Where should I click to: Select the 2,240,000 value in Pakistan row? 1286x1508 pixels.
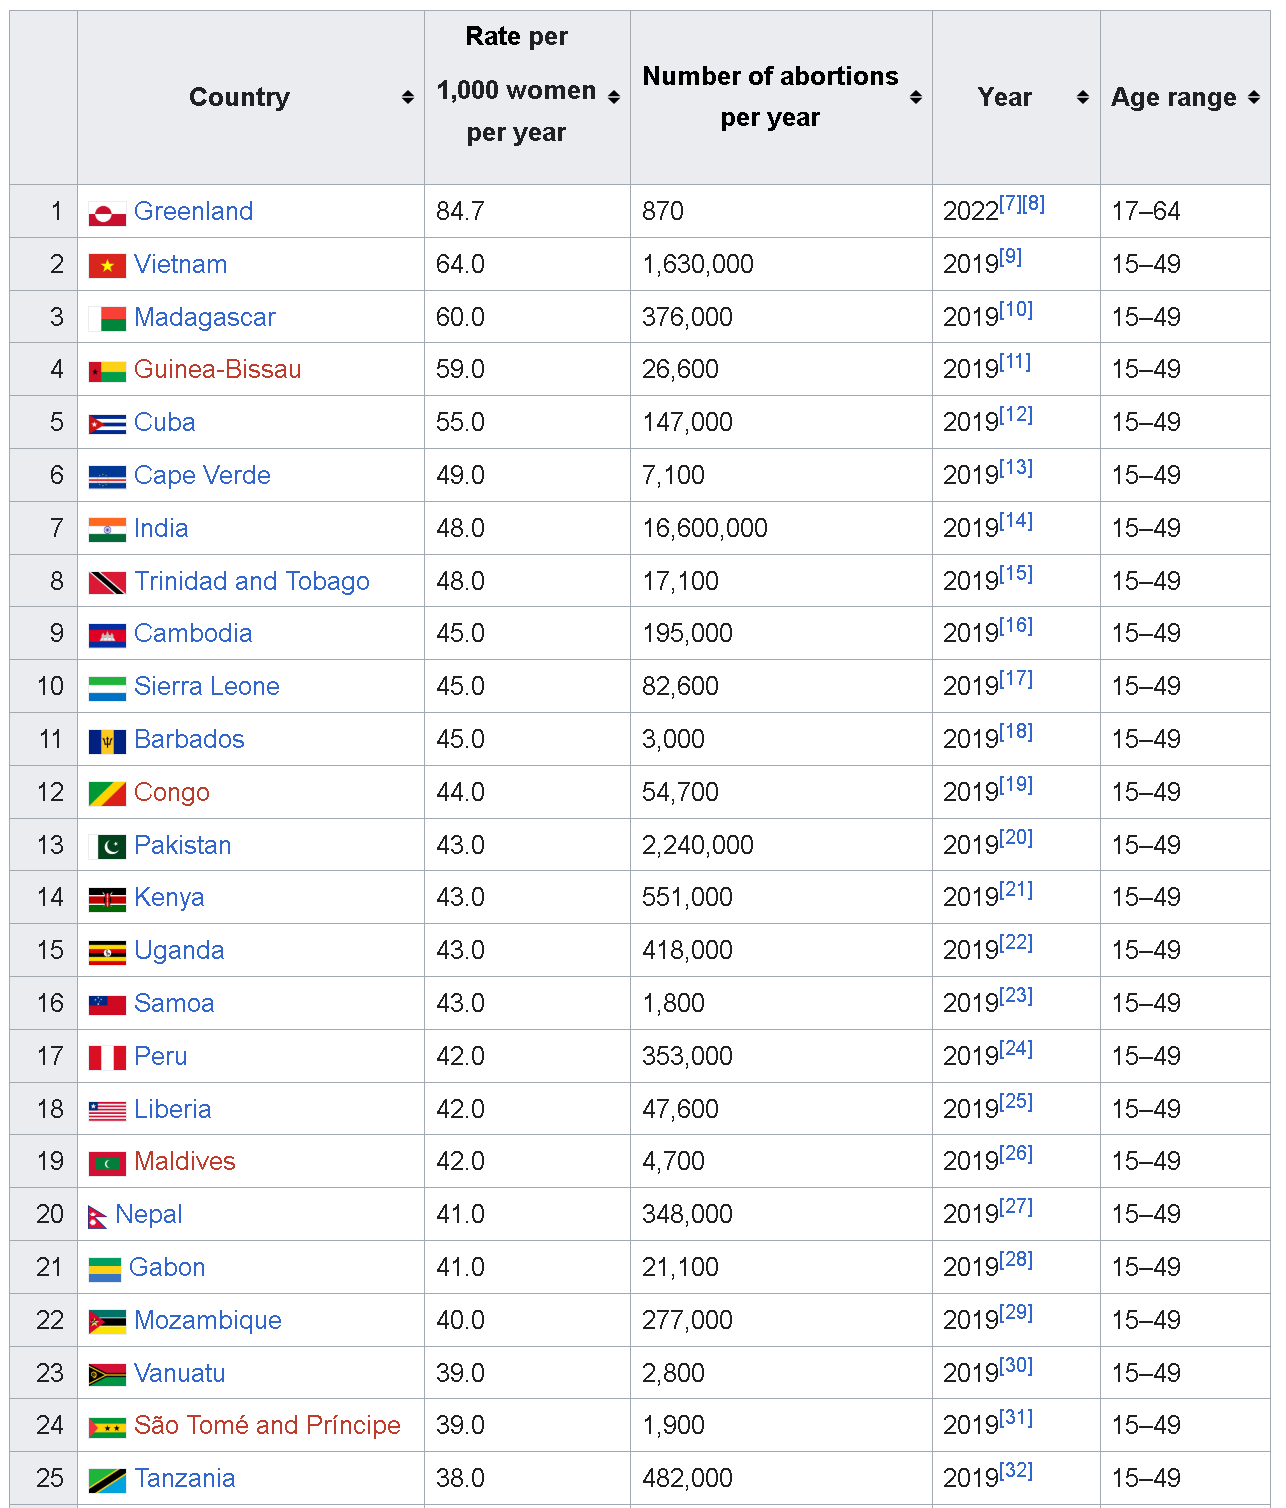point(698,845)
